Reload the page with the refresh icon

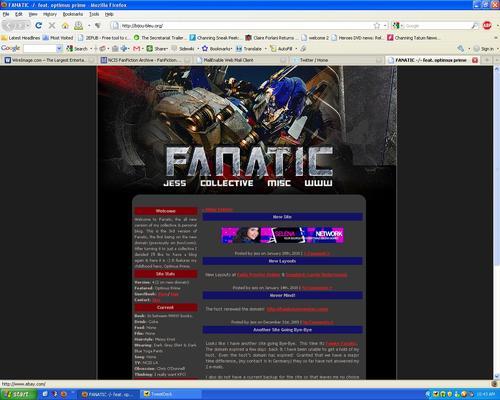[x=39, y=26]
